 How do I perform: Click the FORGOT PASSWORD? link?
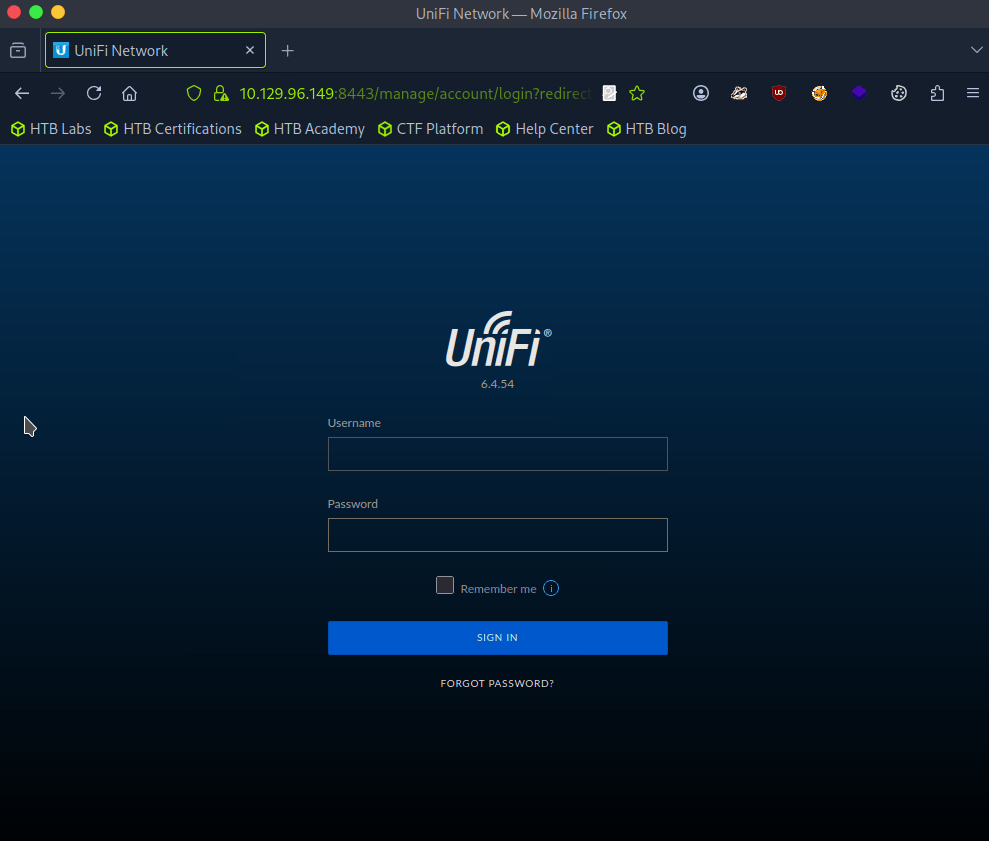497,684
